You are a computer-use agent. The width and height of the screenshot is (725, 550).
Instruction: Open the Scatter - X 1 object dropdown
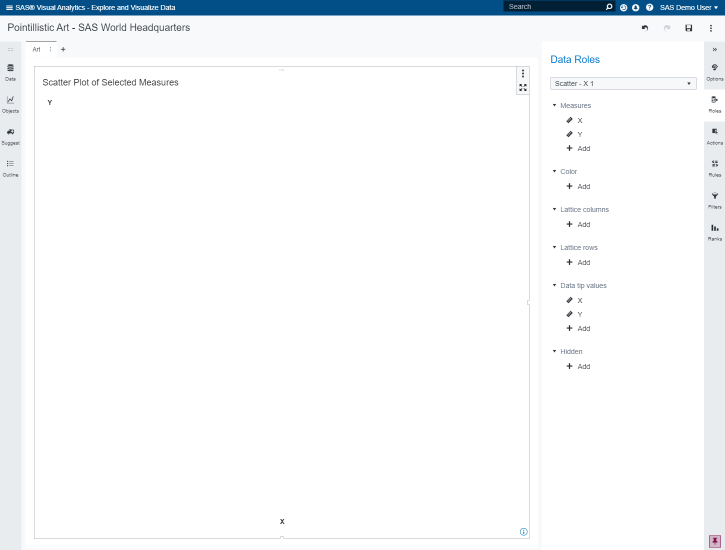pos(623,84)
